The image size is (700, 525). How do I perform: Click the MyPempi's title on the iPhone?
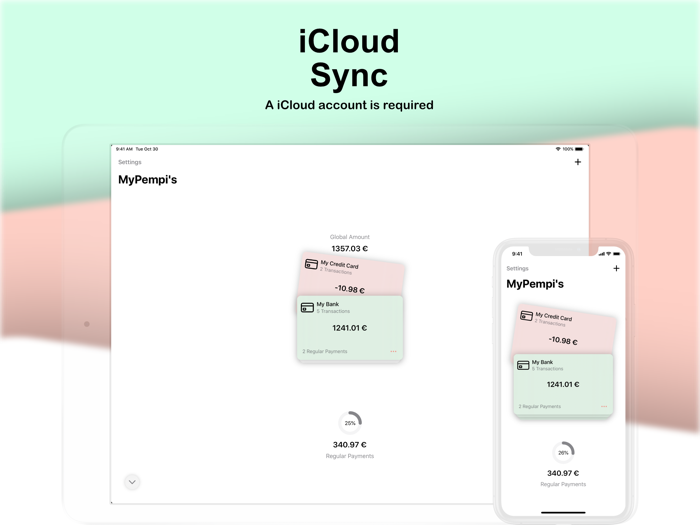point(535,284)
